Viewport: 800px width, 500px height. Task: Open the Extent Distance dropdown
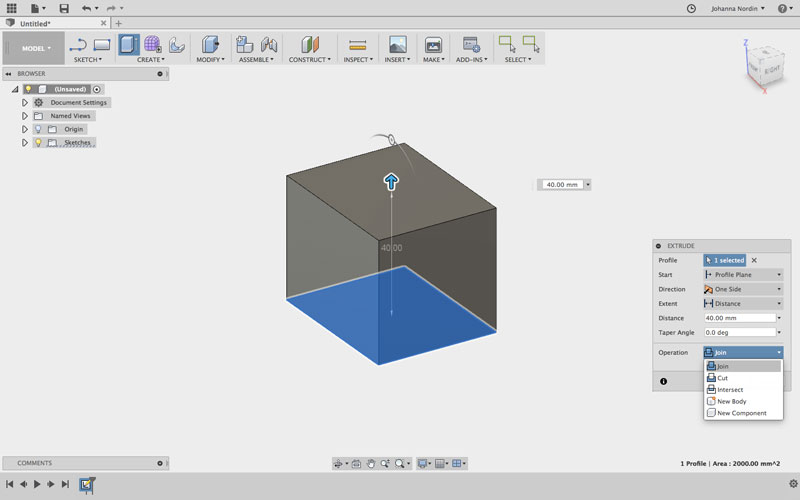coord(743,303)
